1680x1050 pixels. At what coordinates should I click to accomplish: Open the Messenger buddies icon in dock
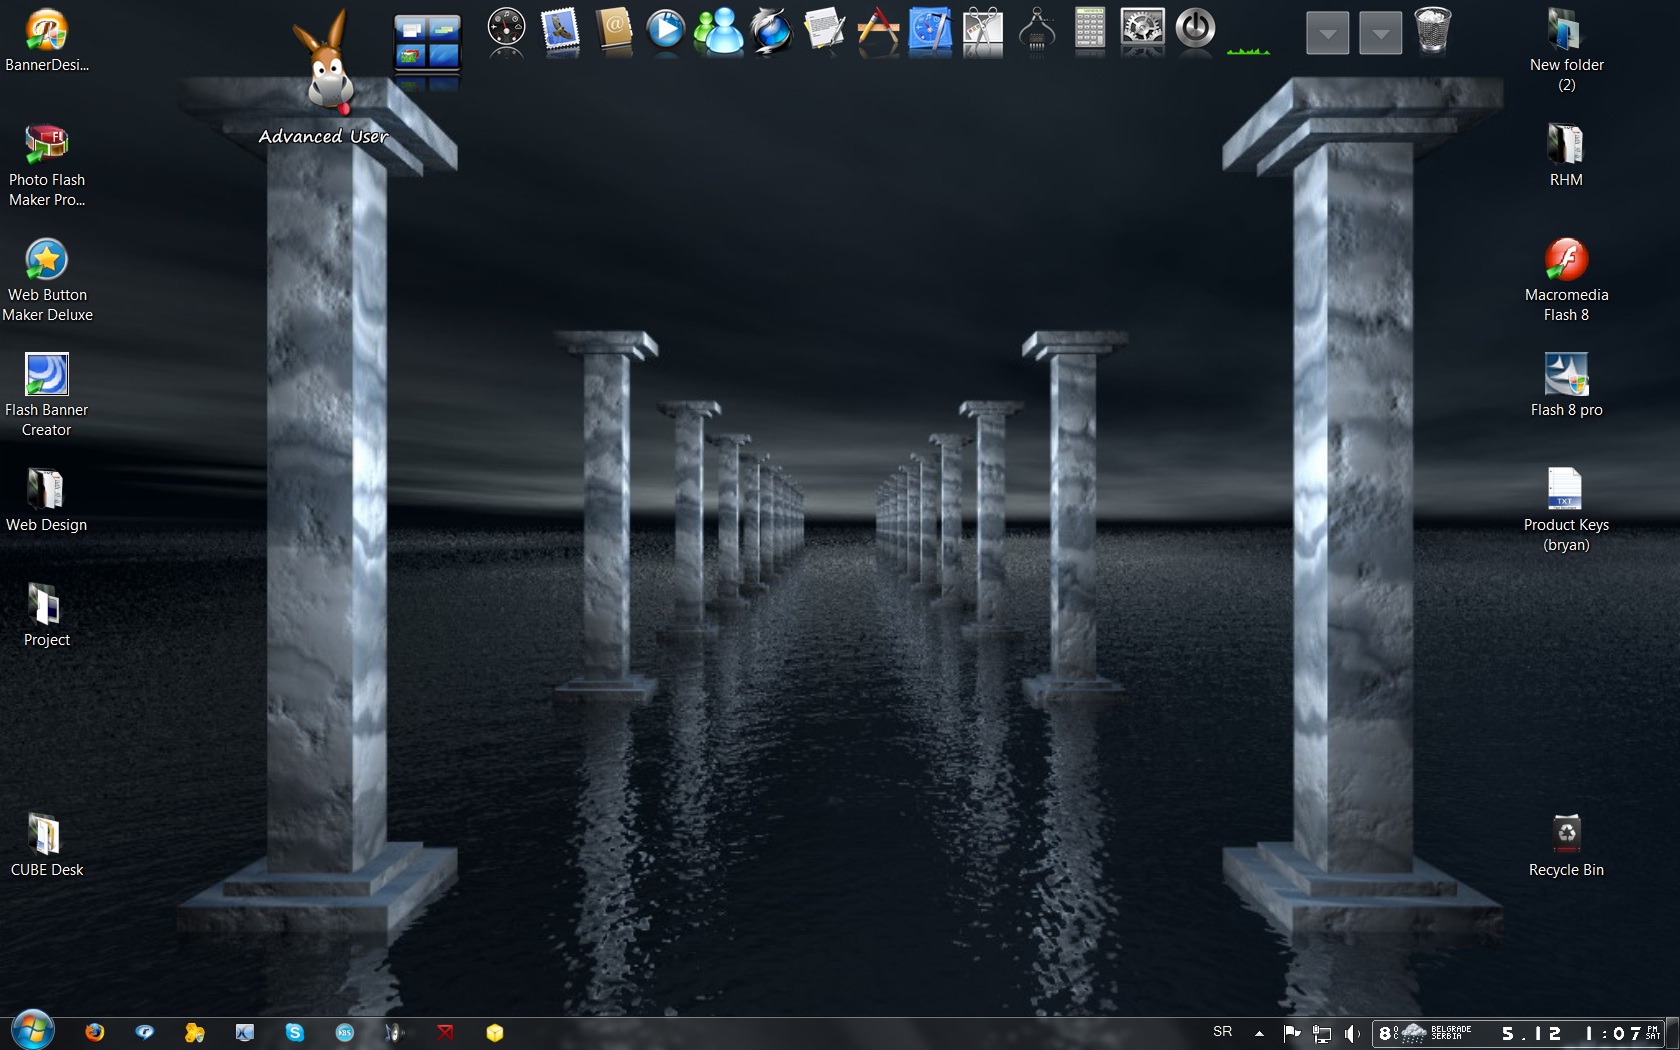(719, 30)
